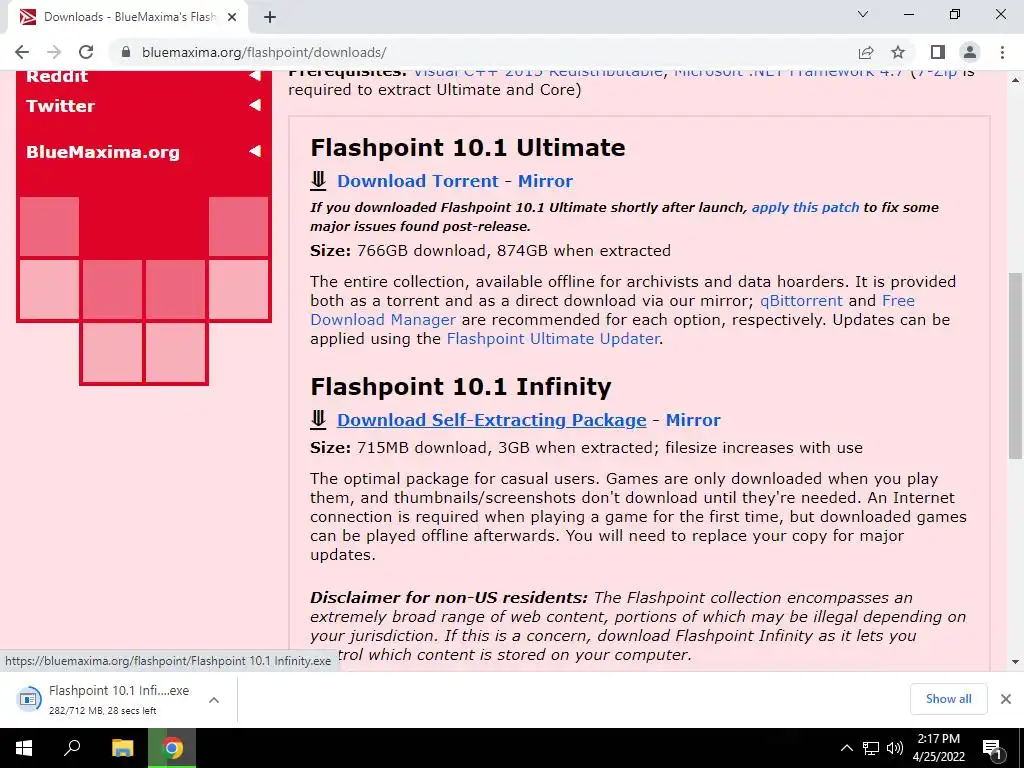Click the scrollbar up arrow
Viewport: 1024px width, 768px height.
coord(1016,80)
